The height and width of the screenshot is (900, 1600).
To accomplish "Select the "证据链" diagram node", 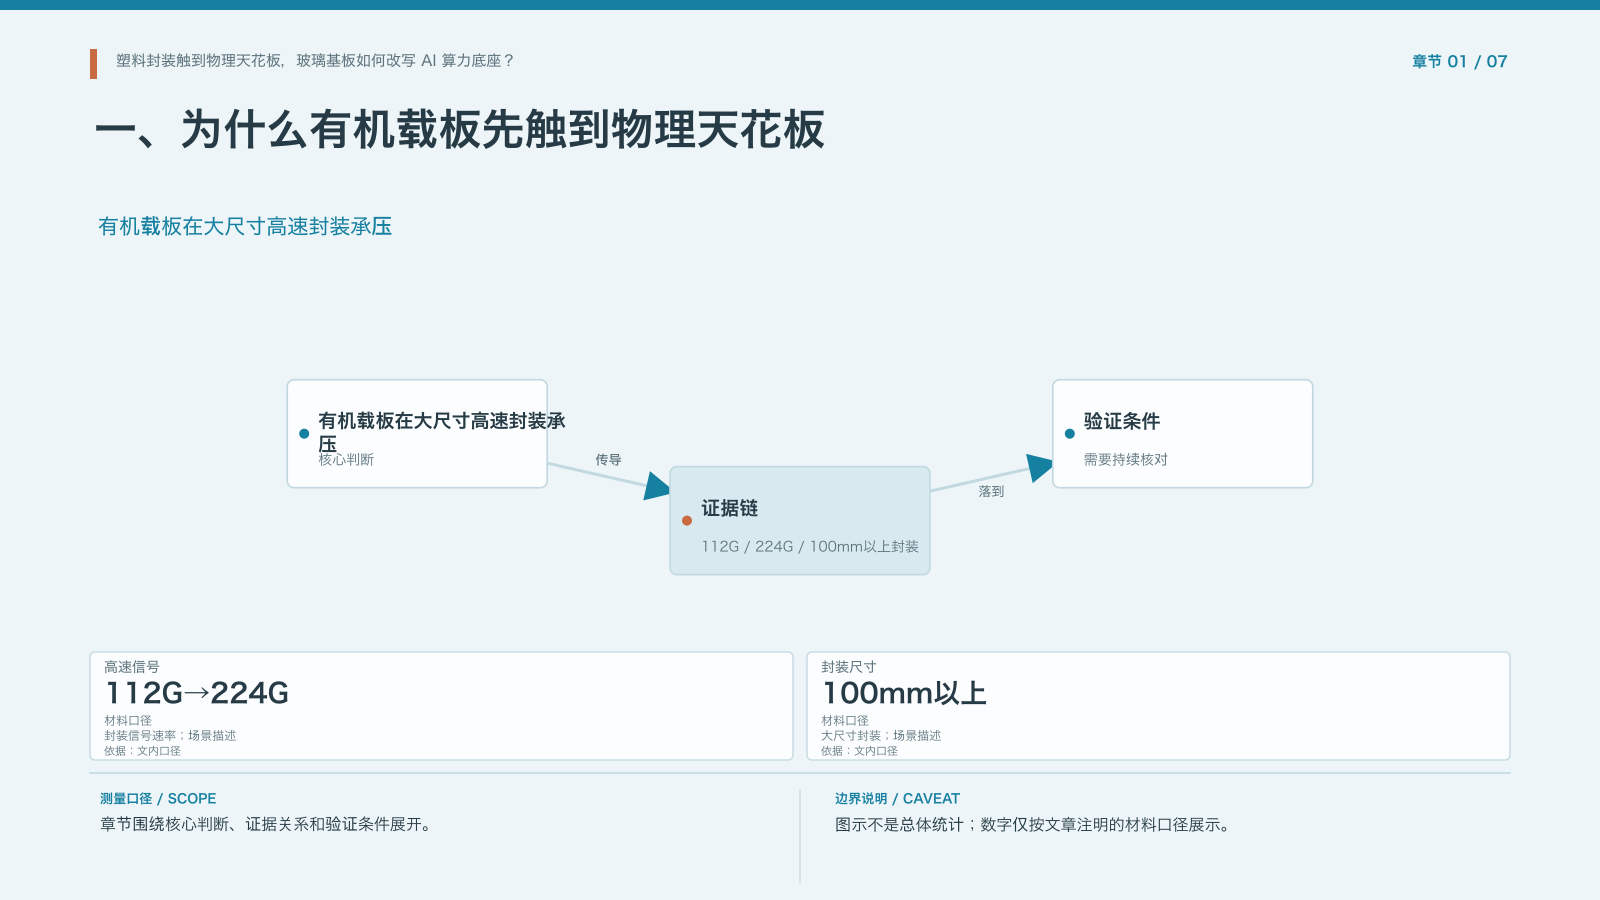I will click(x=800, y=520).
